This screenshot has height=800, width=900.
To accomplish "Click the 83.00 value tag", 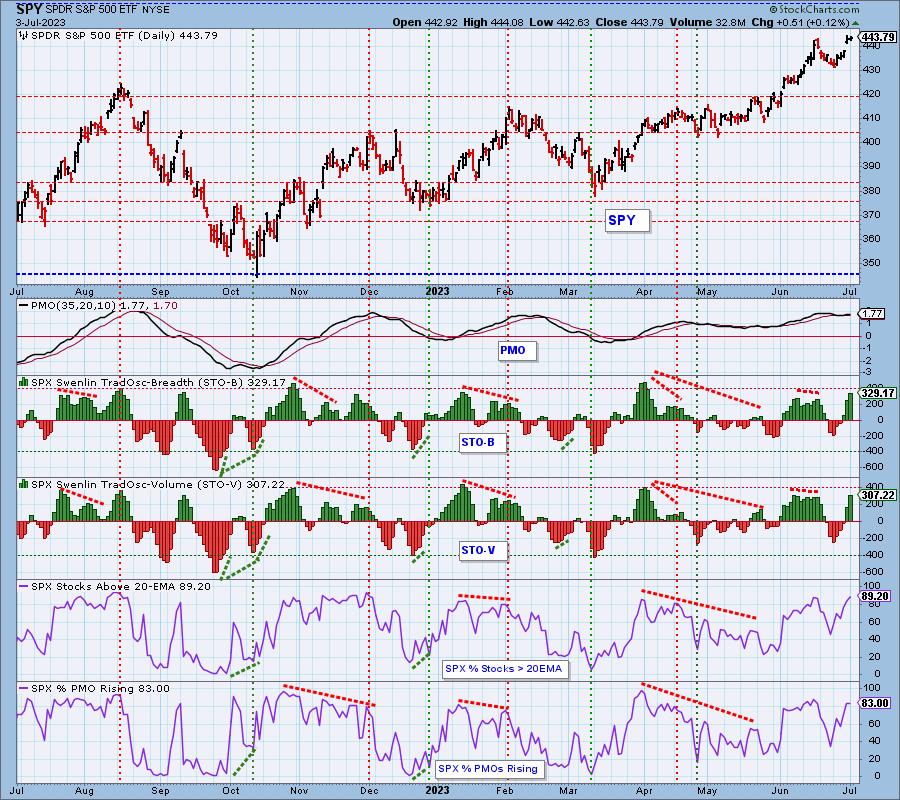I will [x=876, y=704].
